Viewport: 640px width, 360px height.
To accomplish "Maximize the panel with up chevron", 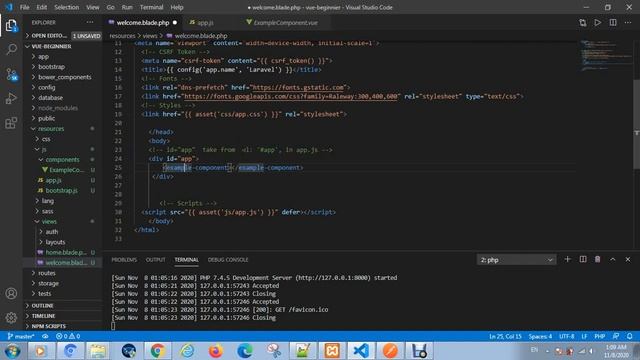I will (613, 260).
